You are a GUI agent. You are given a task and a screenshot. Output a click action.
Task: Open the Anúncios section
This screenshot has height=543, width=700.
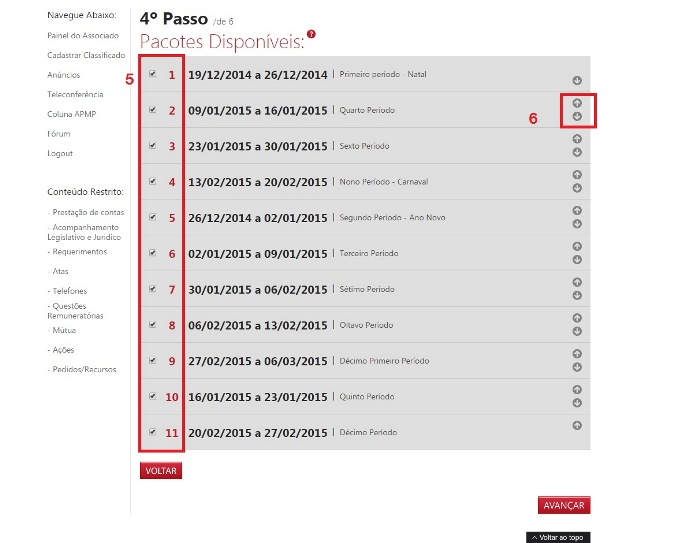coord(64,75)
